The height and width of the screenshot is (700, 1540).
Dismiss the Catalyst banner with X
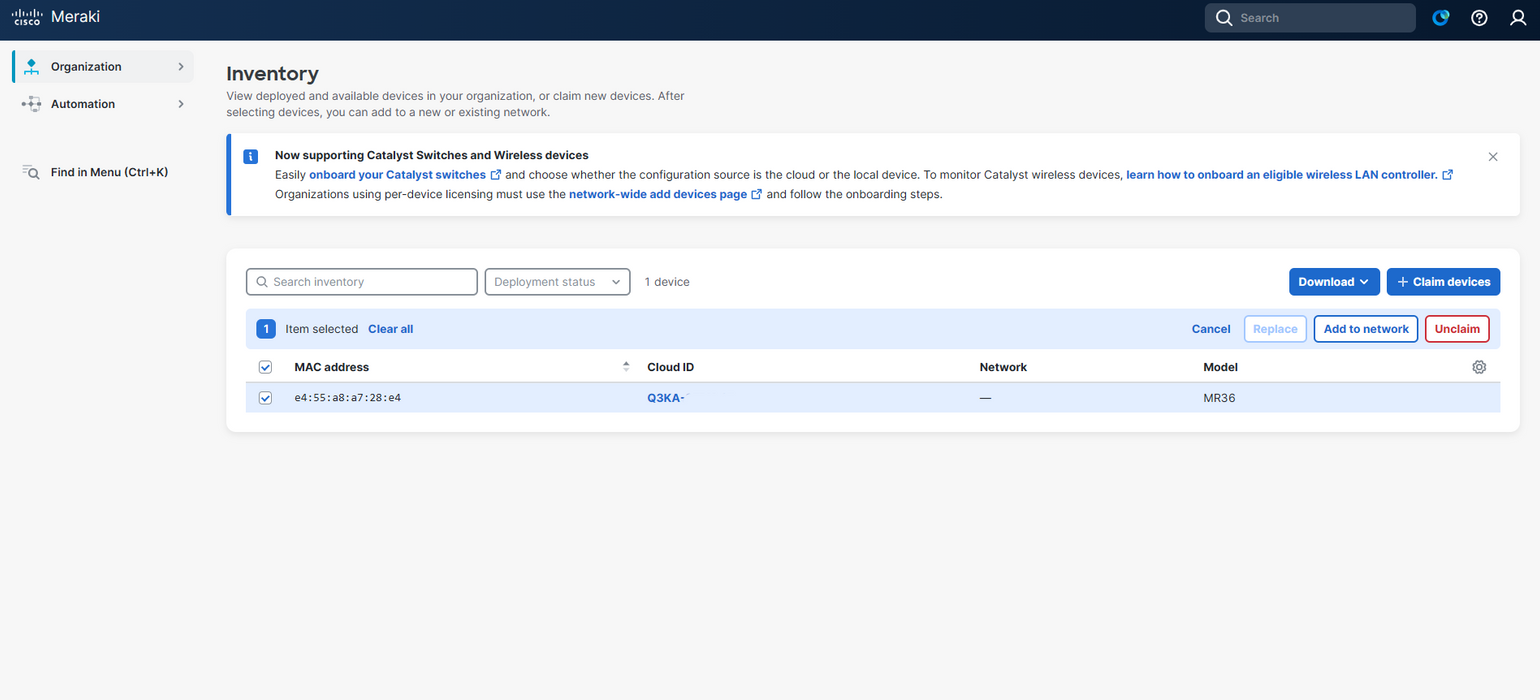[1493, 157]
